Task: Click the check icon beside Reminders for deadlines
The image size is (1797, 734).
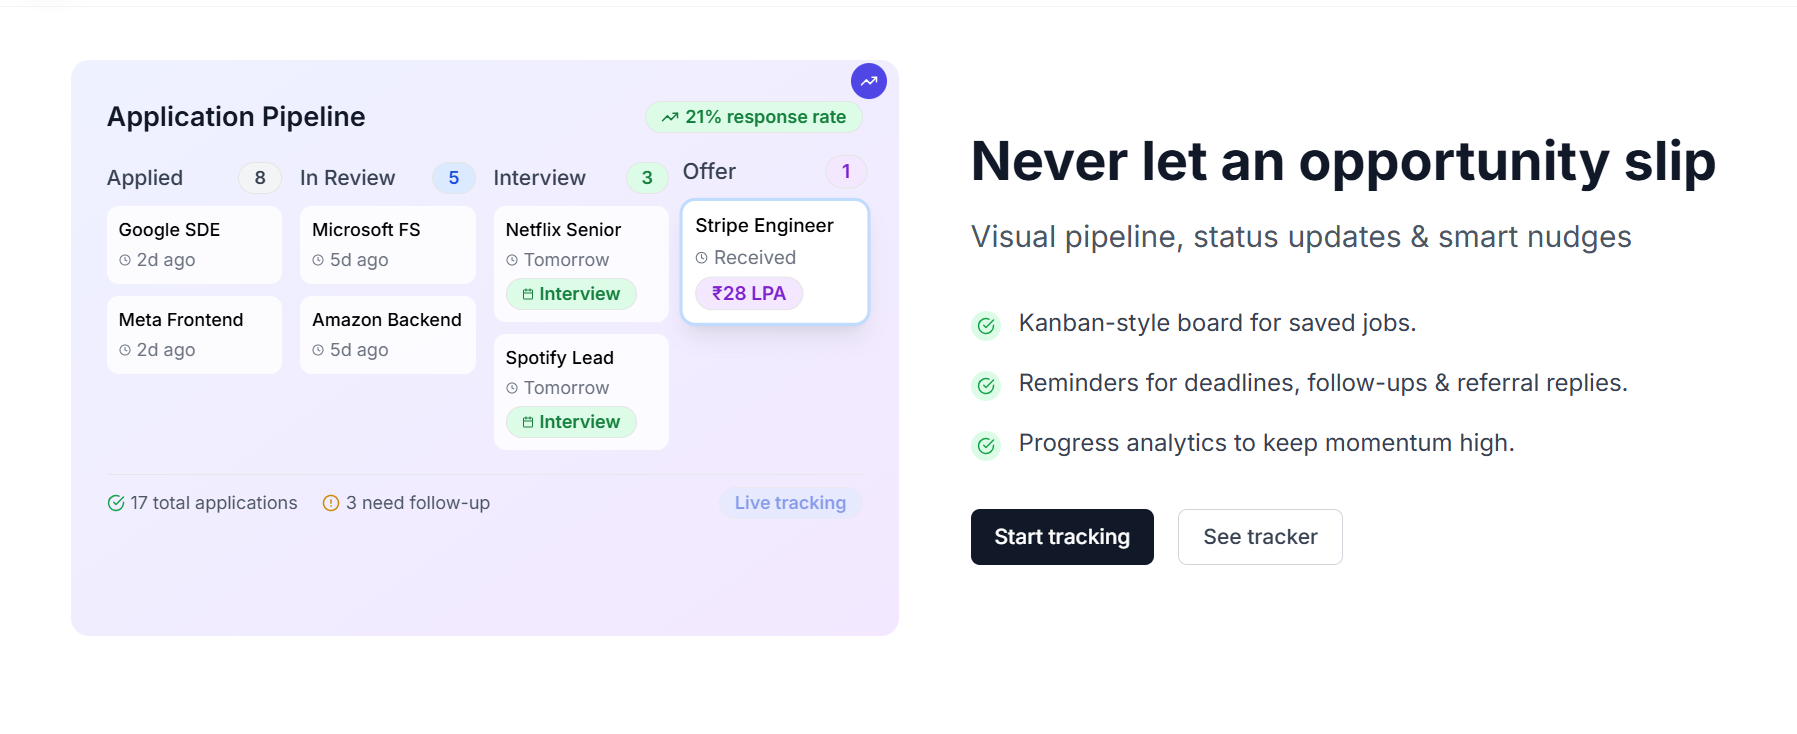Action: coord(986,385)
